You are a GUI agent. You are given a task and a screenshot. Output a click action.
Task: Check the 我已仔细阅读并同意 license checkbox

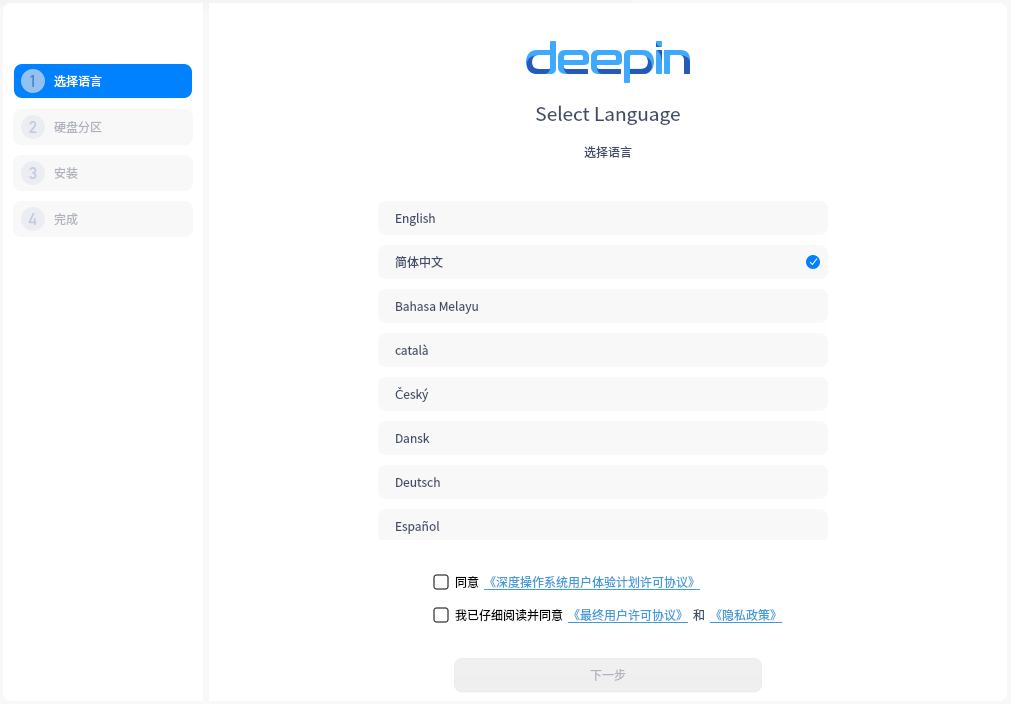[441, 615]
